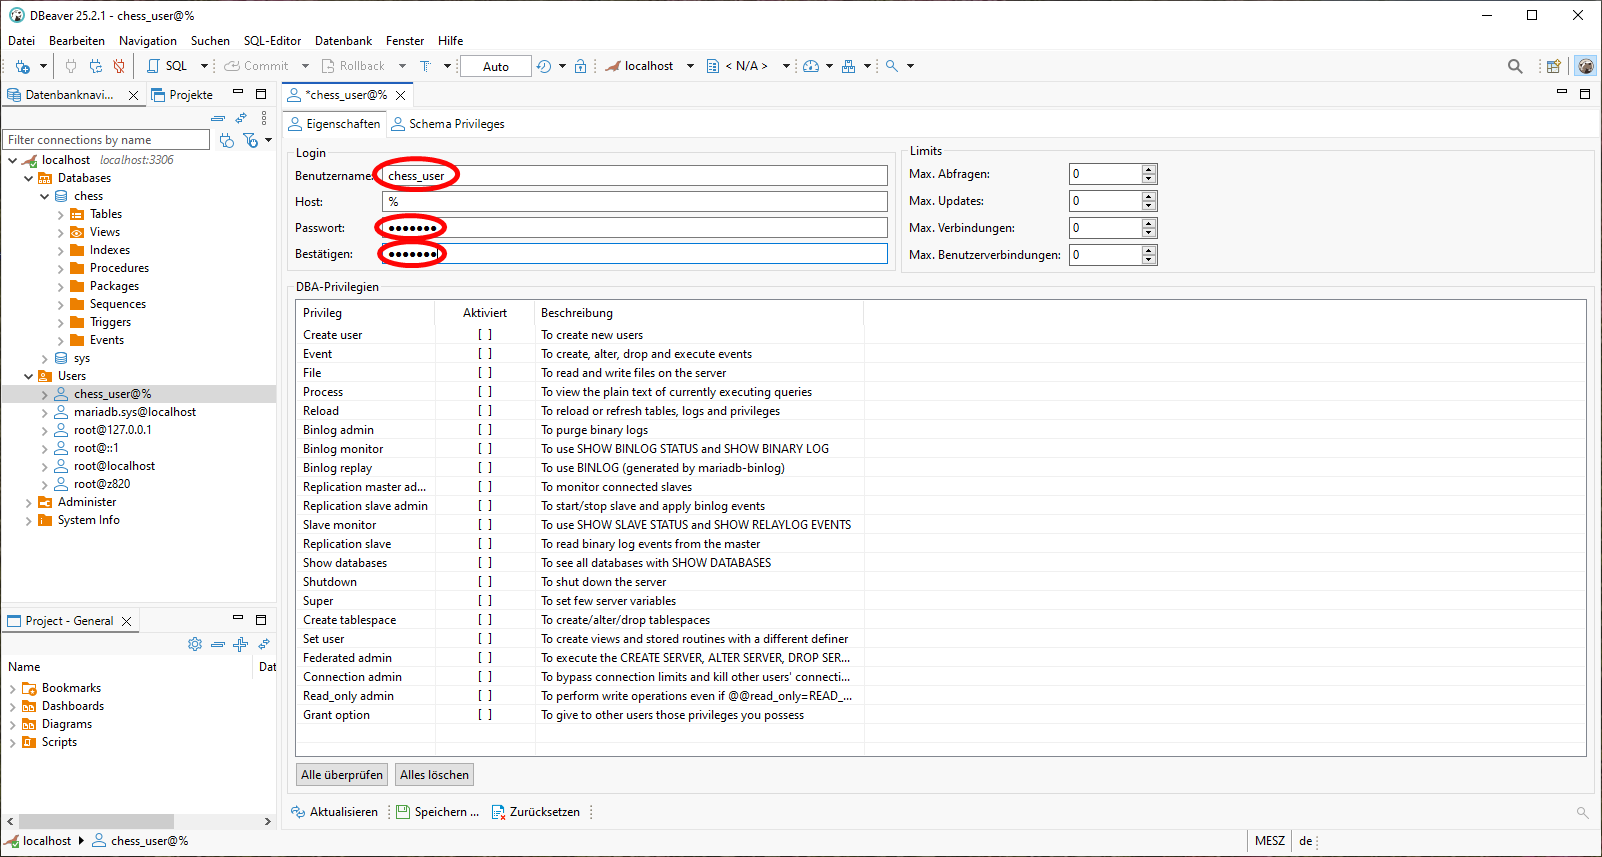This screenshot has height=857, width=1602.
Task: Click the new database connection icon
Action: click(22, 66)
